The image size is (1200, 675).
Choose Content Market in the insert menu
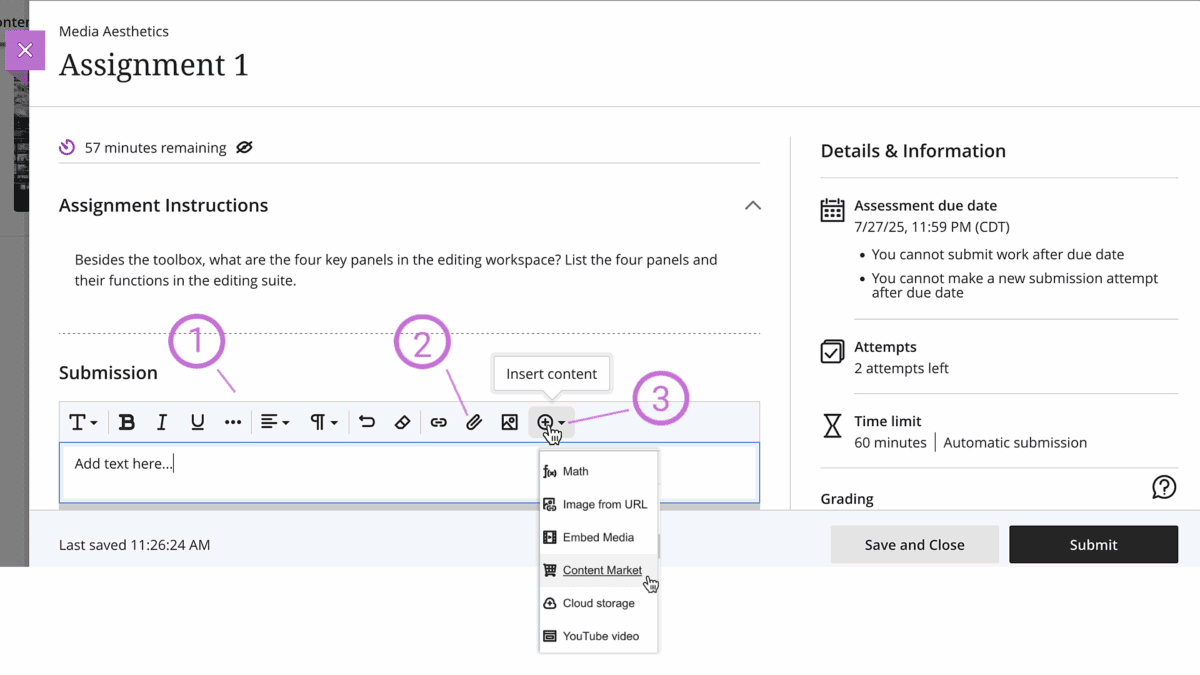tap(601, 570)
